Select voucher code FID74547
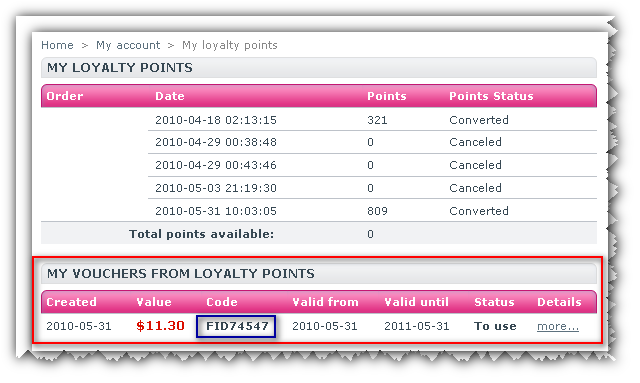This screenshot has height=383, width=640. 237,326
